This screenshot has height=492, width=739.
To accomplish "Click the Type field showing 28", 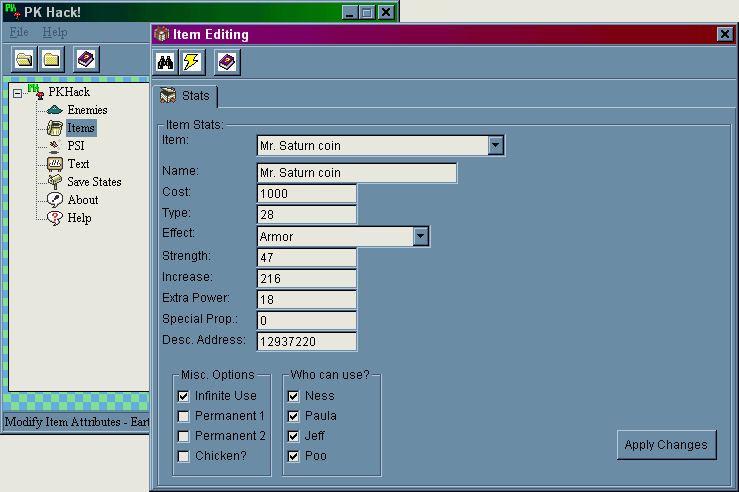I will (307, 215).
